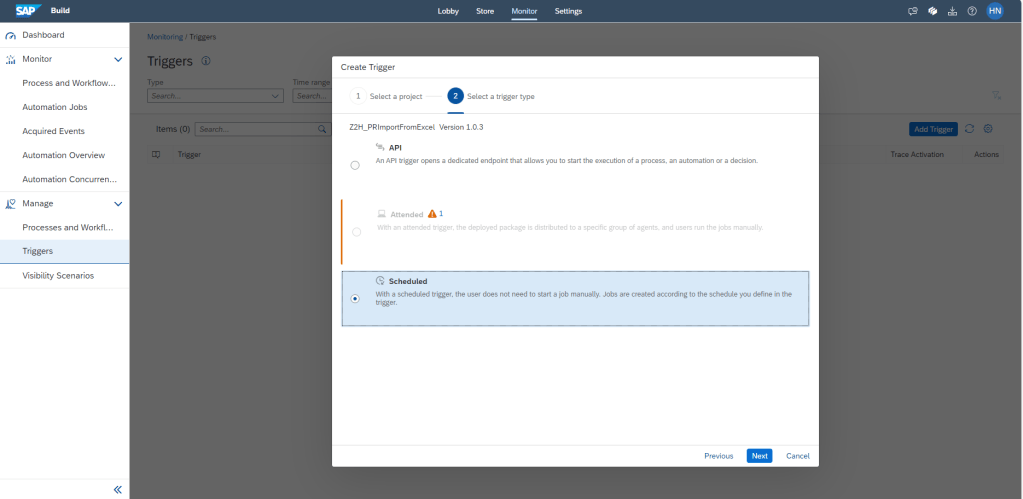Click the Triggers info icon
Screen dimensions: 1023x499
(x=206, y=61)
